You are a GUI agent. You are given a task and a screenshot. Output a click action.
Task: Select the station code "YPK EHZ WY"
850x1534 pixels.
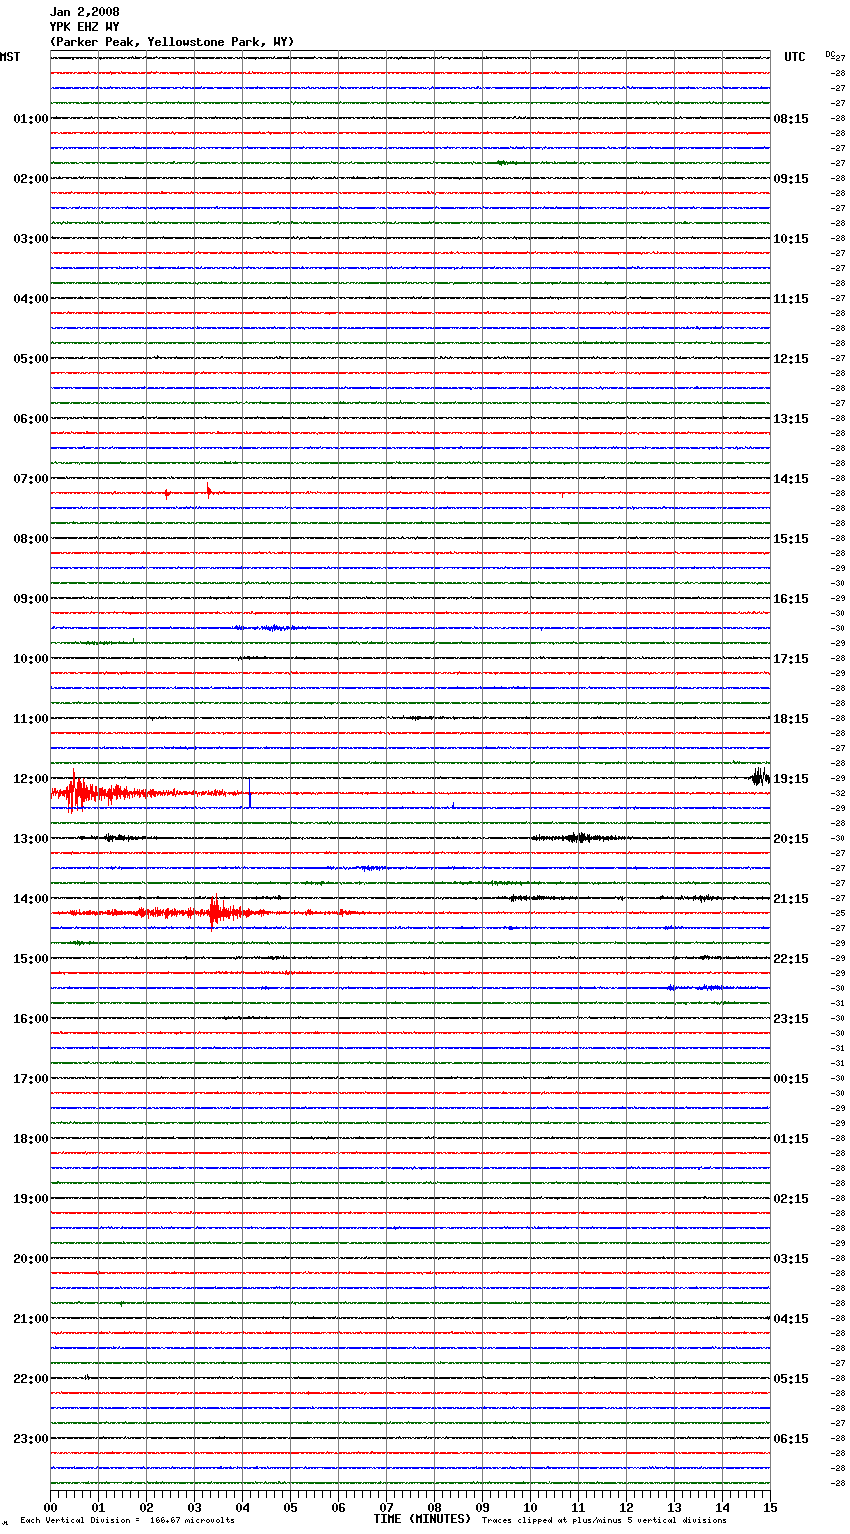(x=84, y=27)
